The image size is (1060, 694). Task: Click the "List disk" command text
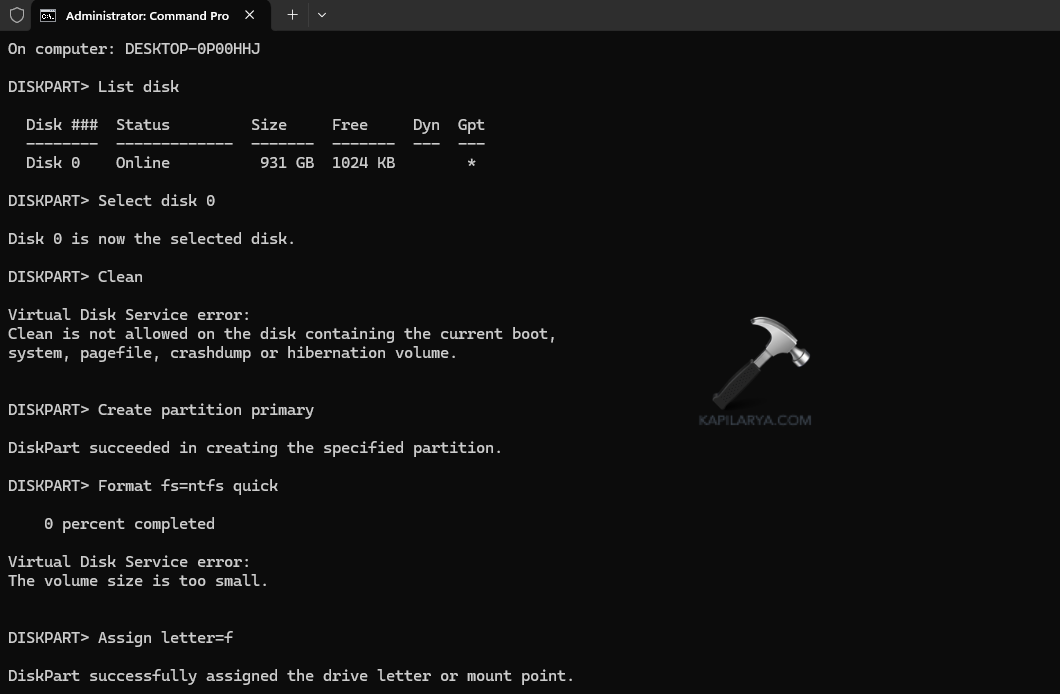[138, 87]
